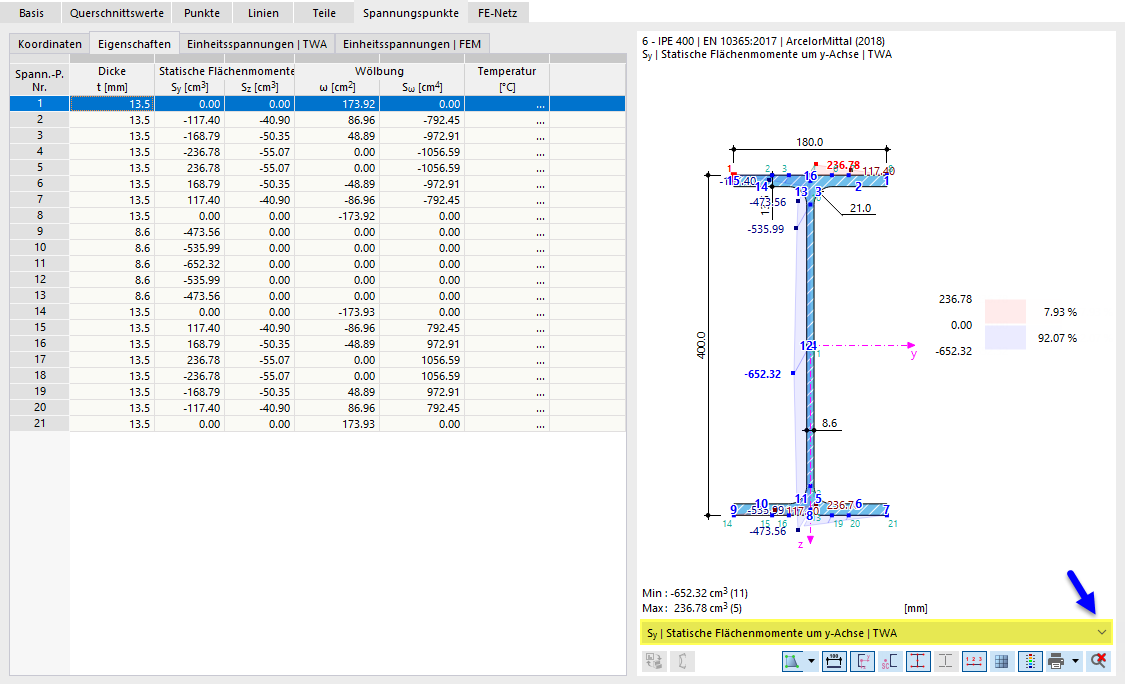
Task: Click the Temperatur [°C] column header
Action: [507, 79]
